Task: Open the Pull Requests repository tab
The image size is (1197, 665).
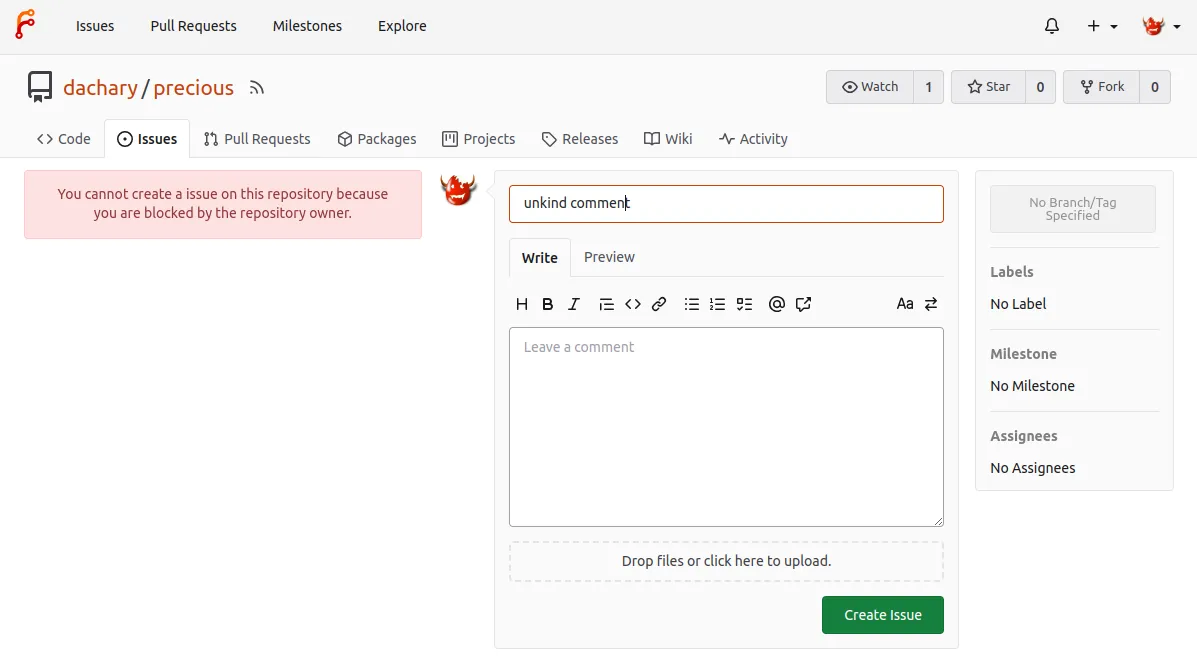Action: tap(257, 139)
